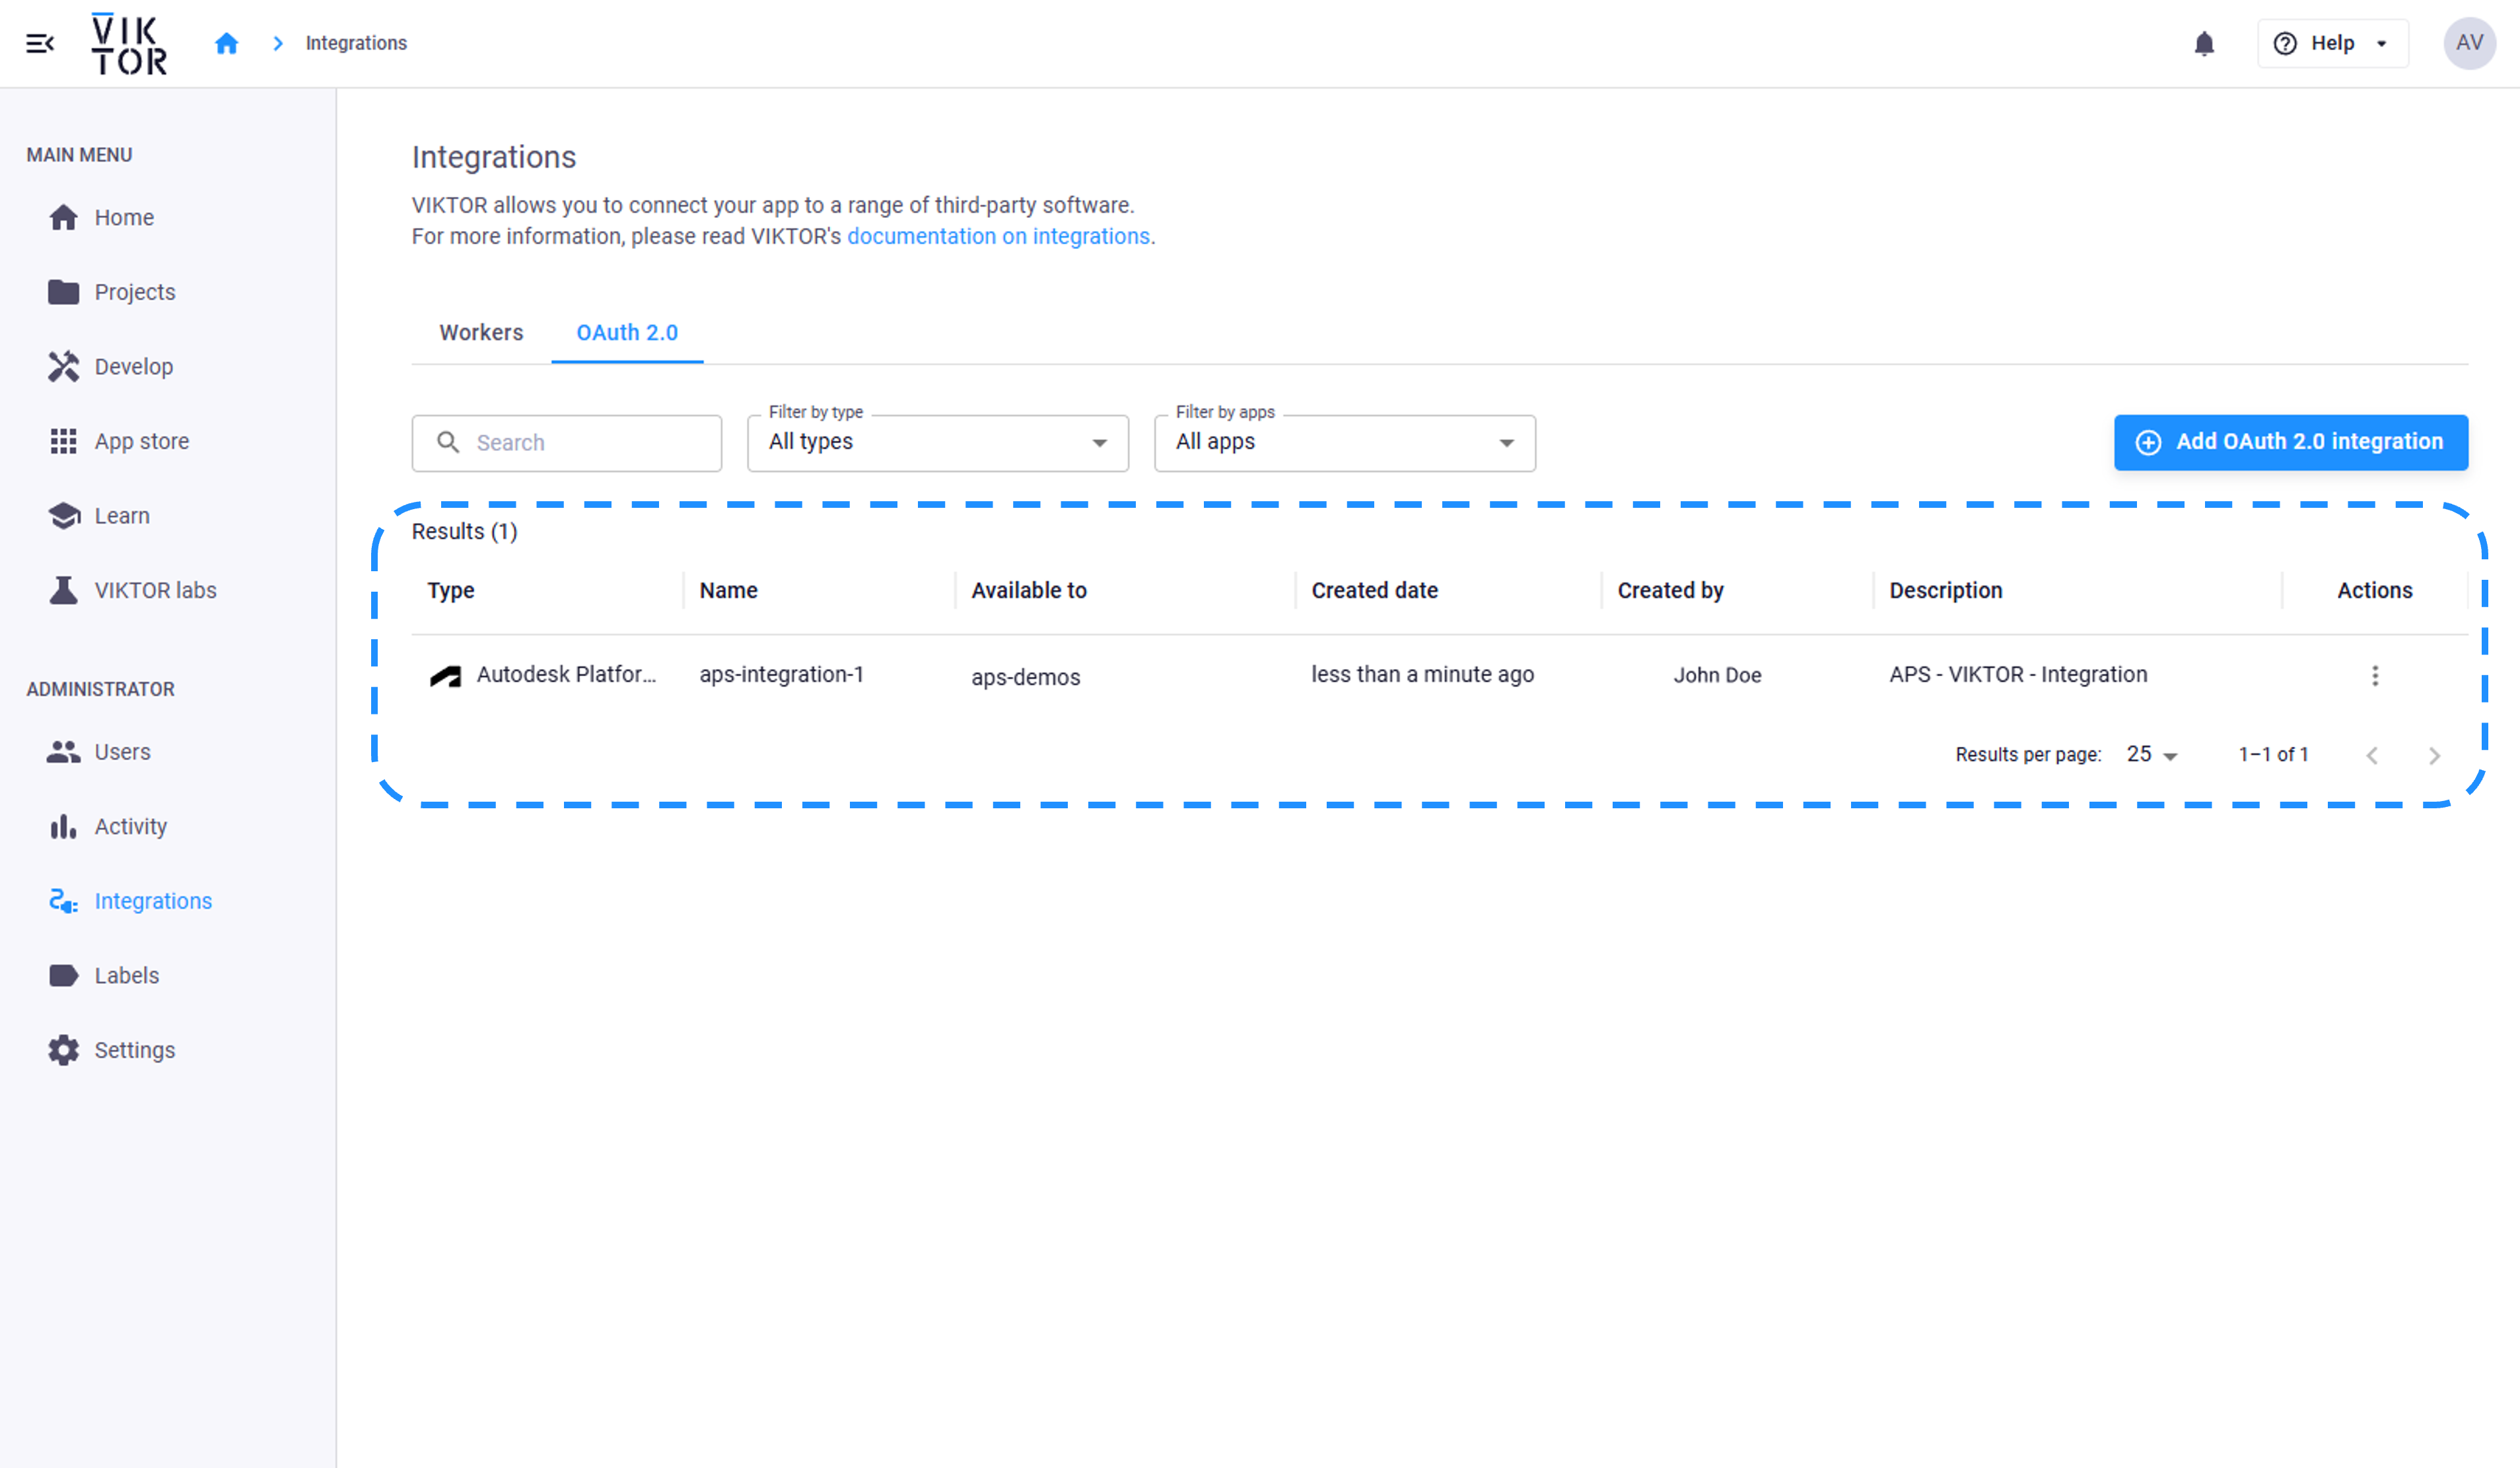Open Settings in the administrator menu
Screen dimensions: 2520x1468
point(134,1050)
